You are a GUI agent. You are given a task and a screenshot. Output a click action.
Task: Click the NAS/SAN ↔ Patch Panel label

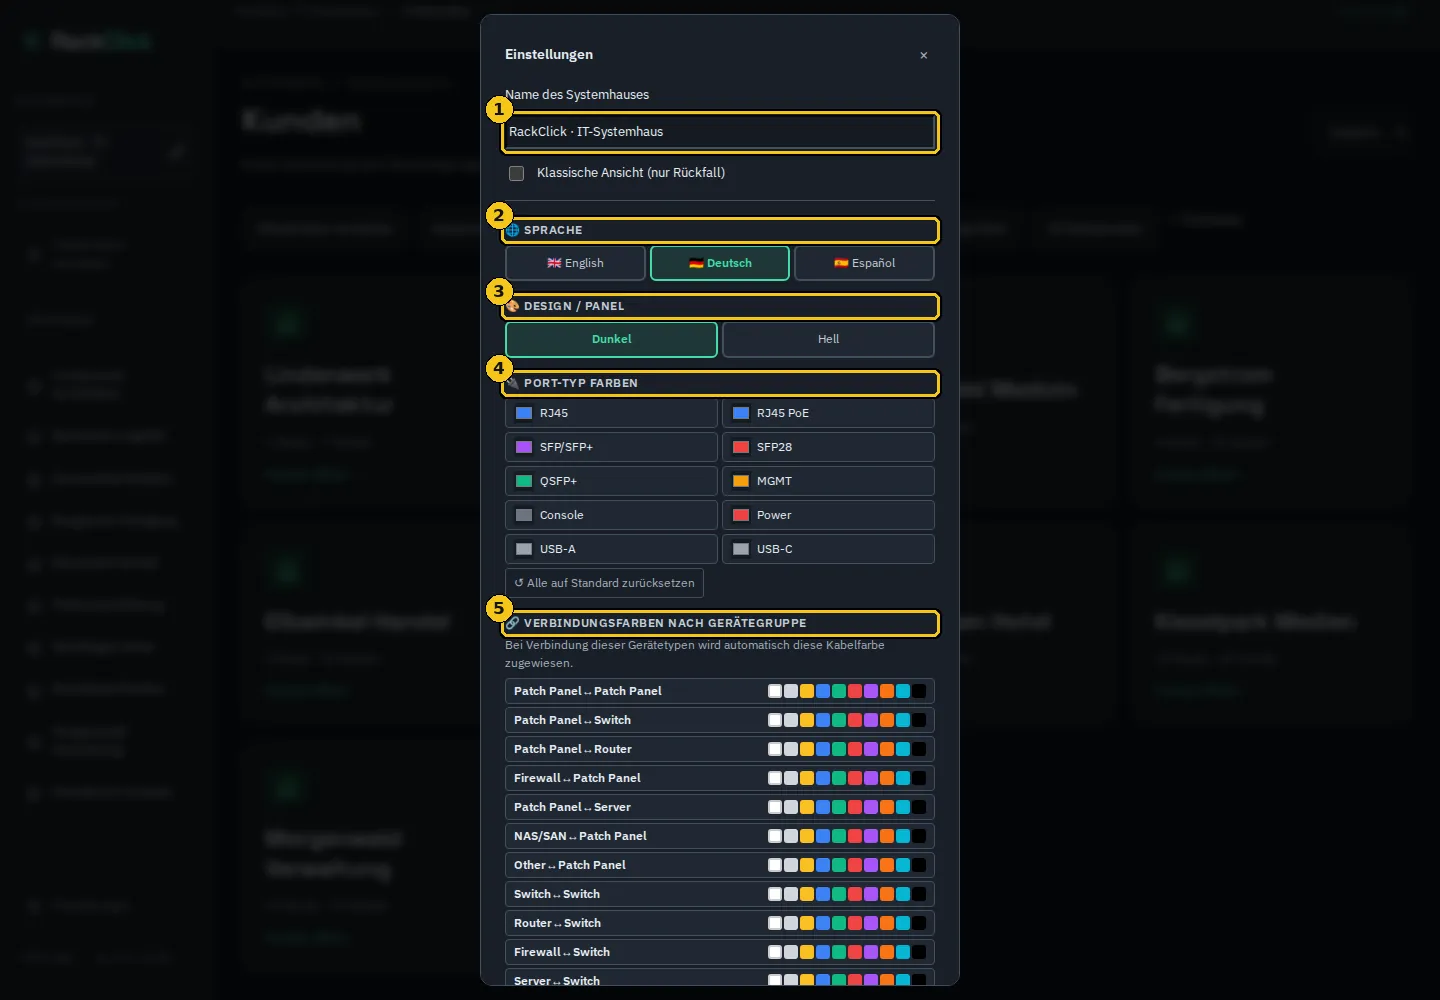(580, 836)
